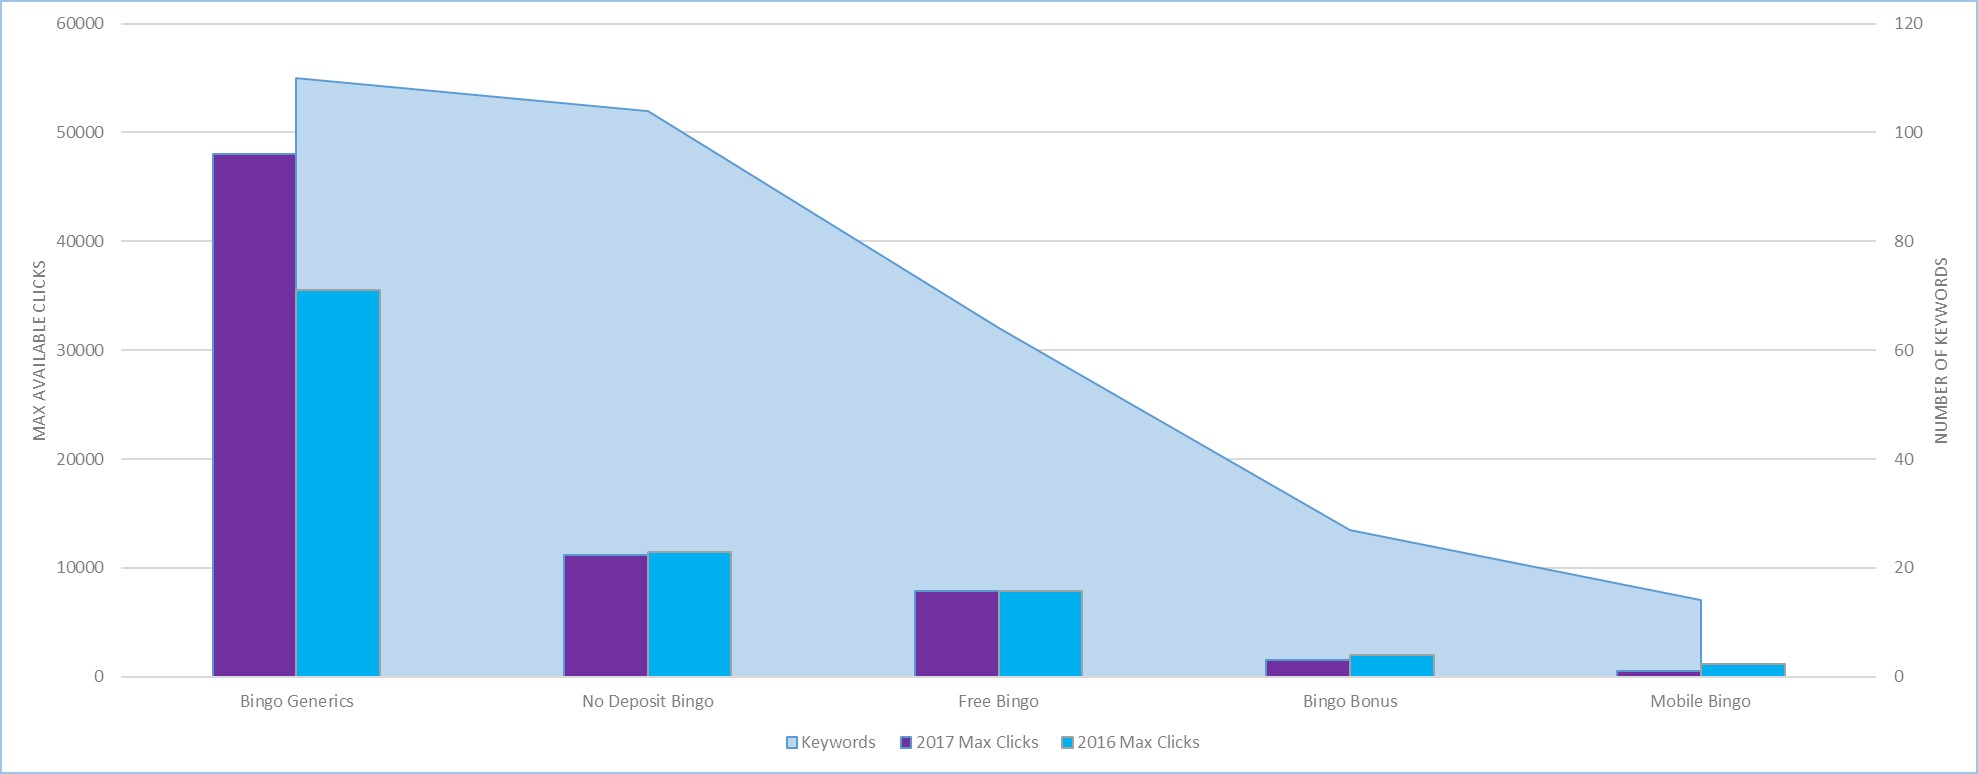Click the blue 2016 Bingo Bonus bar
Image resolution: width=1978 pixels, height=774 pixels.
coord(1391,666)
